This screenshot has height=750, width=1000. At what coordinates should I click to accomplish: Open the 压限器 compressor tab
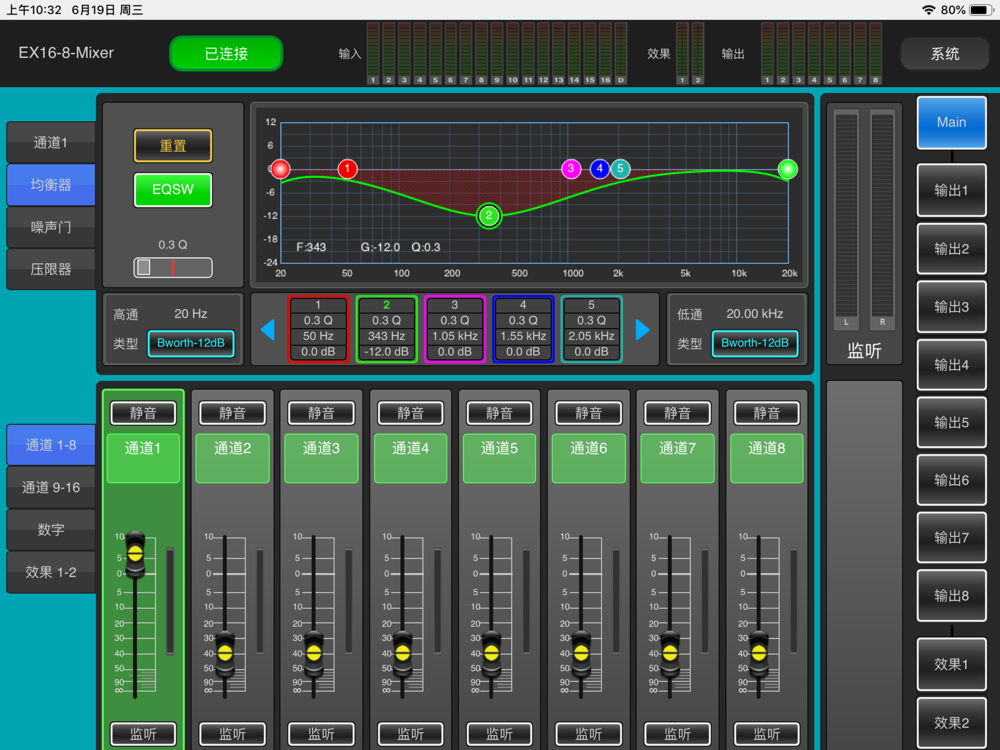(51, 269)
